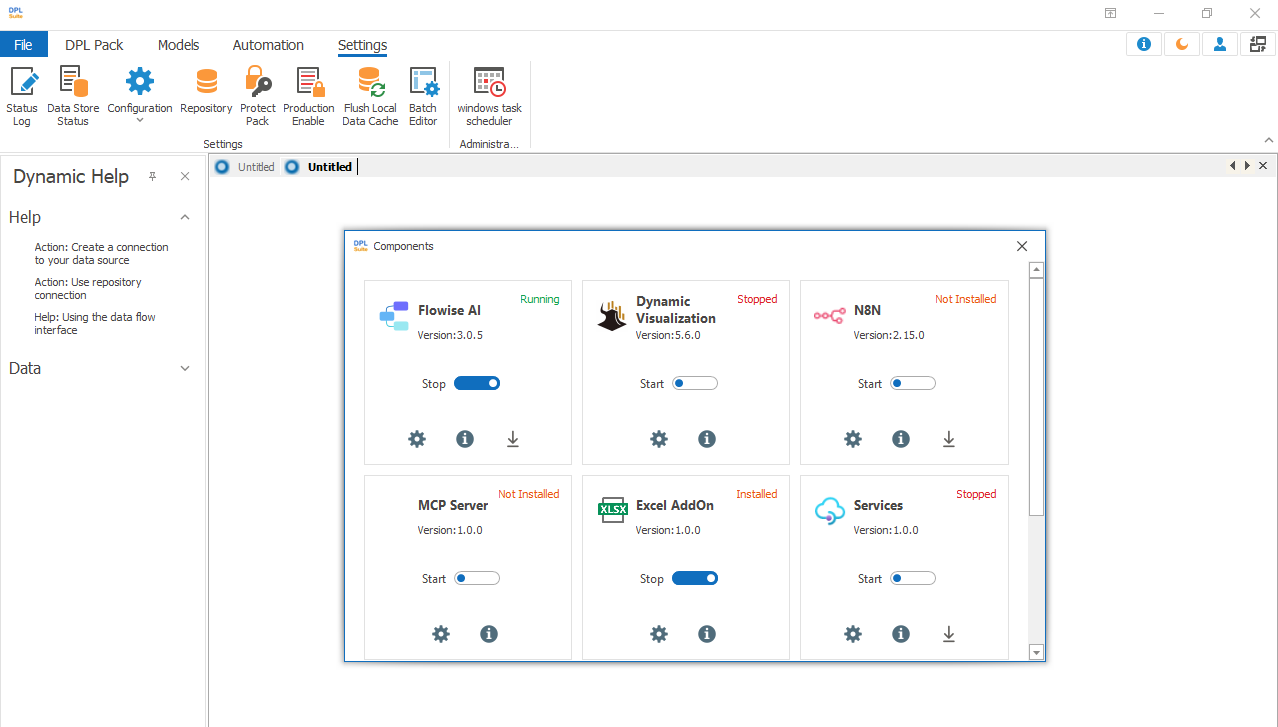1278x727 pixels.
Task: Toggle Flowise AI off
Action: click(x=477, y=383)
